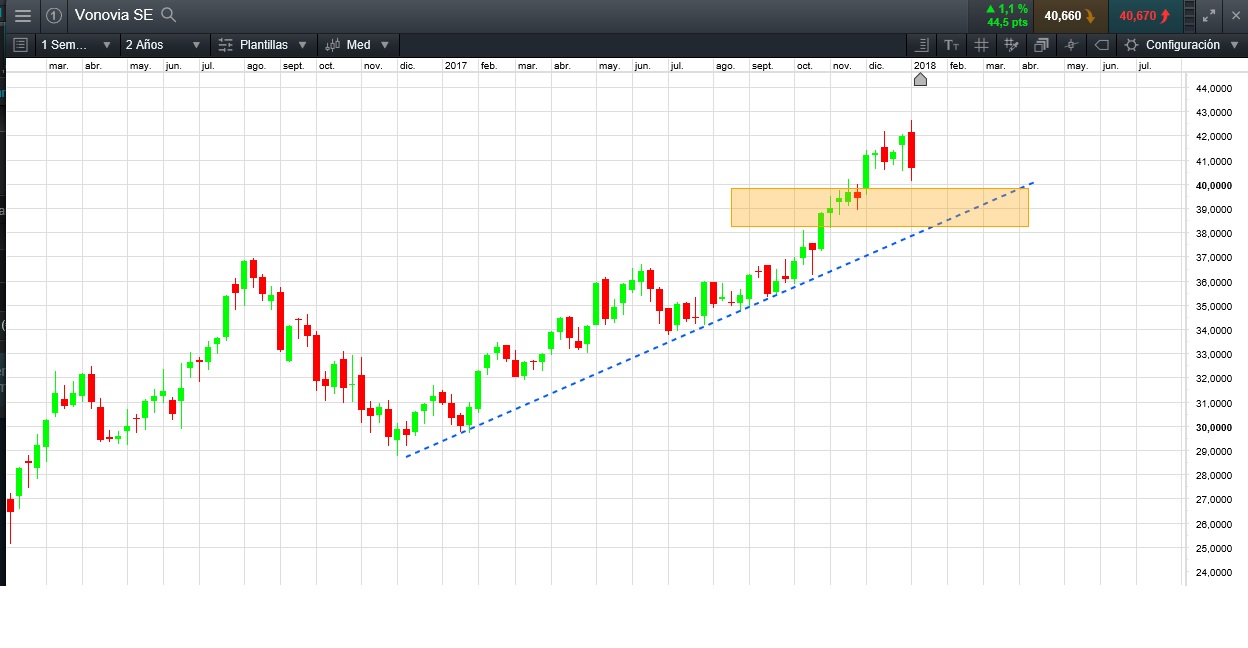Screen dimensions: 1248x648
Task: Open the 2 Años period dropdown
Action: (163, 45)
